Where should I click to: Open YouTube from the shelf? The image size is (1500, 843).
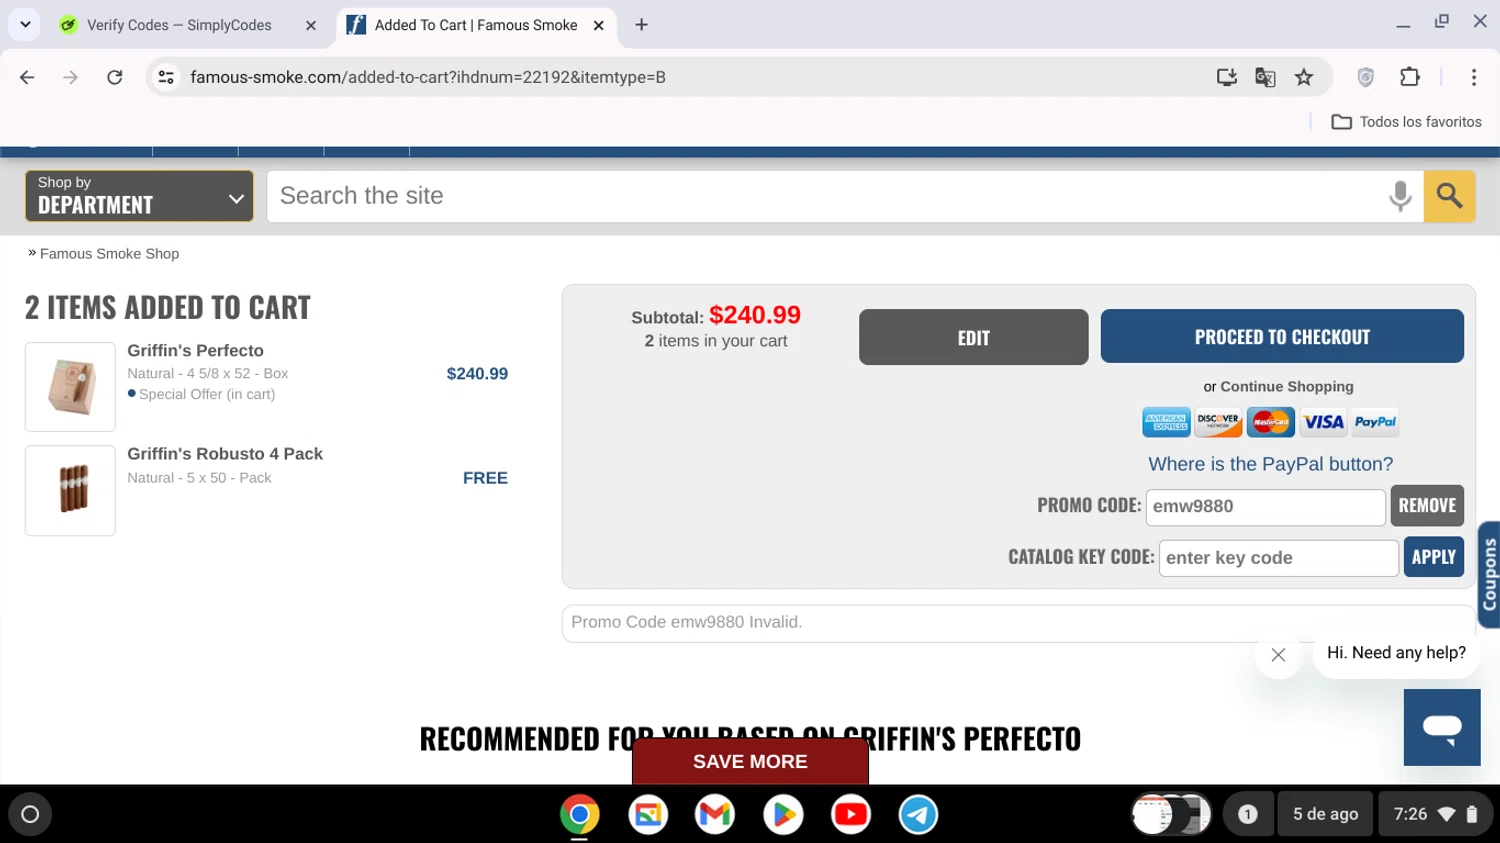(851, 814)
